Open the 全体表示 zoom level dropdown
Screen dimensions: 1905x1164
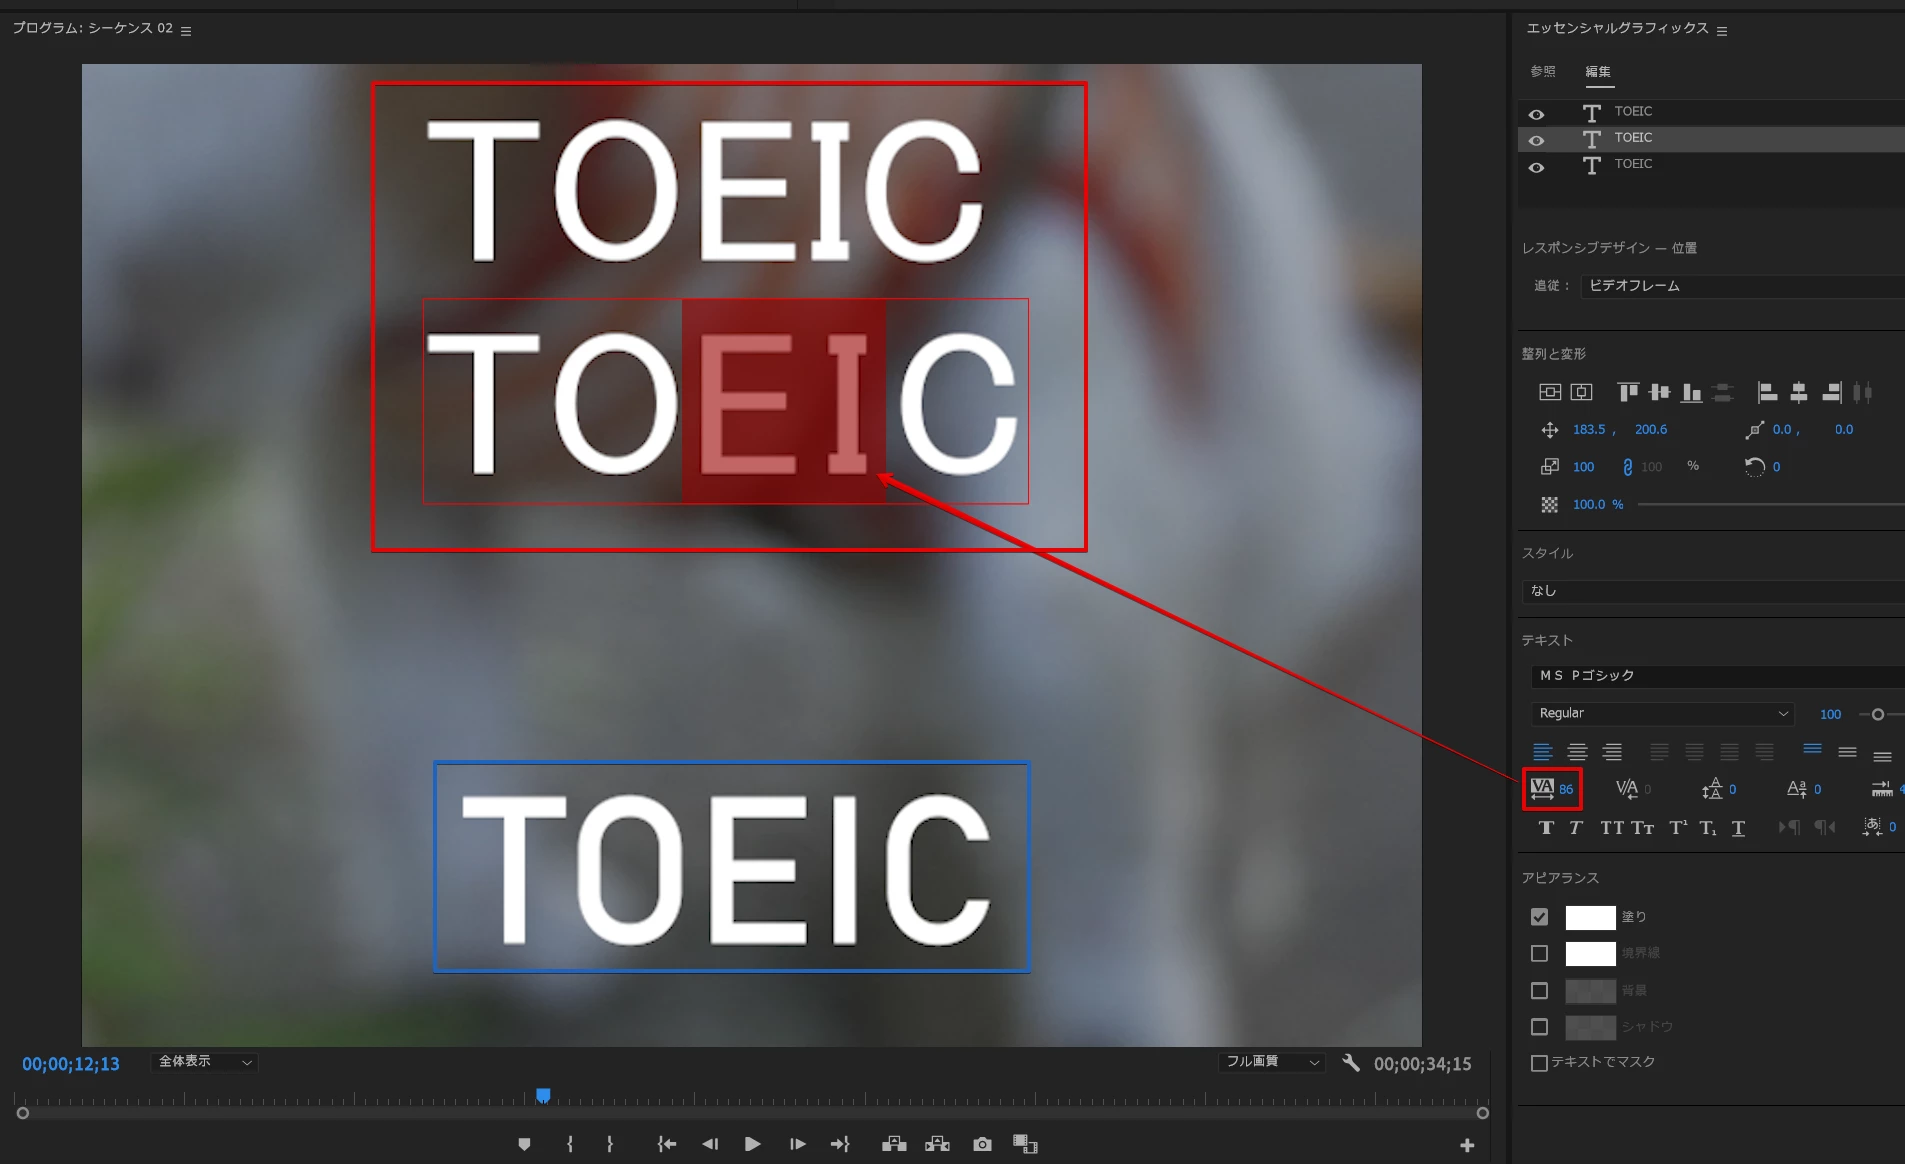tap(205, 1062)
